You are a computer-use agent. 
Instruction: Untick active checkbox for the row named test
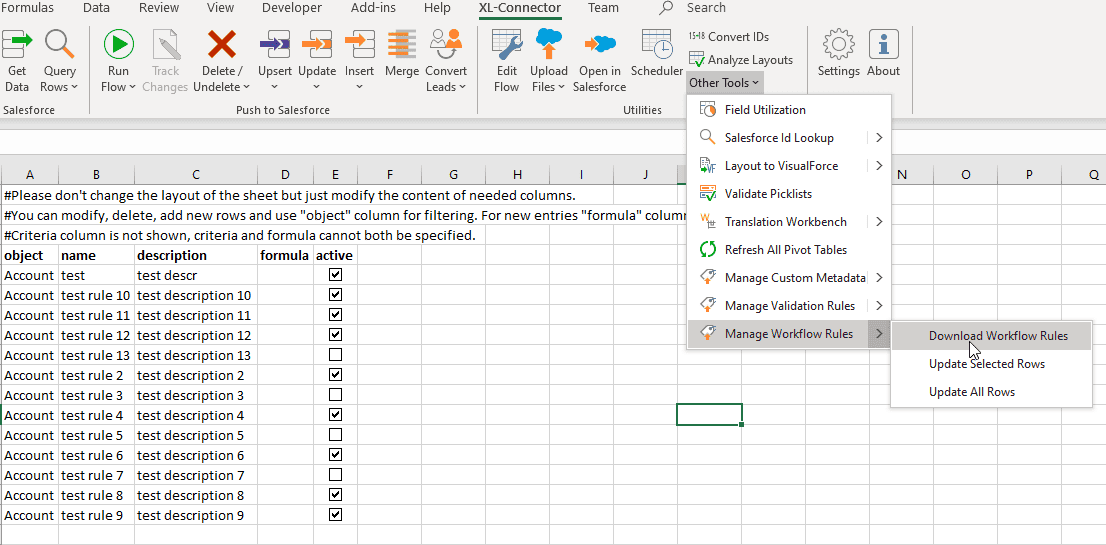point(336,275)
